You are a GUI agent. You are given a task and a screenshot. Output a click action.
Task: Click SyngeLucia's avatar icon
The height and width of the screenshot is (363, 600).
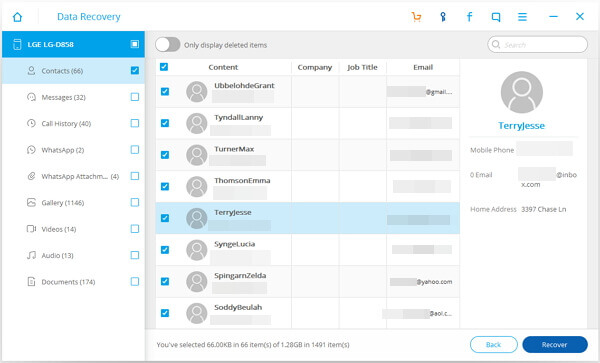pos(197,250)
